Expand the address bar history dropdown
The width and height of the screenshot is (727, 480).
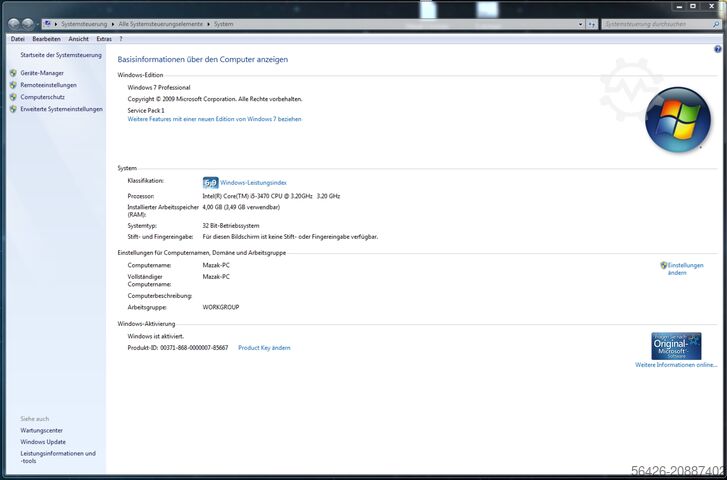pos(578,23)
